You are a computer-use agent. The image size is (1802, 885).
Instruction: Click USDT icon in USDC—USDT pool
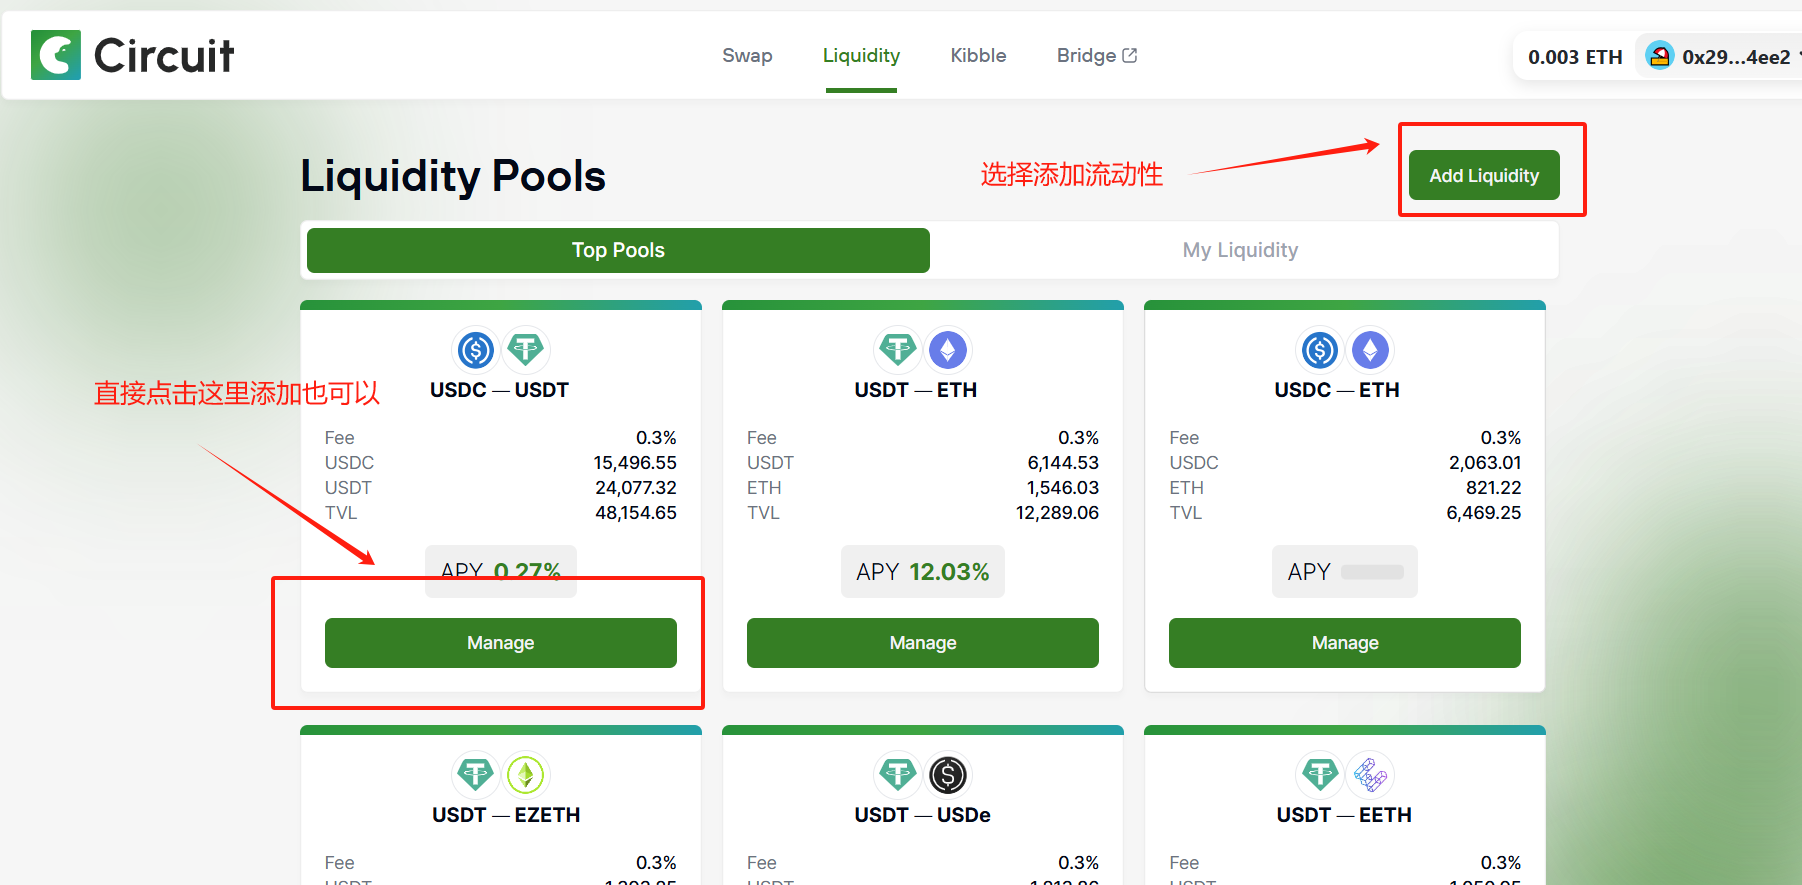pyautogui.click(x=525, y=350)
